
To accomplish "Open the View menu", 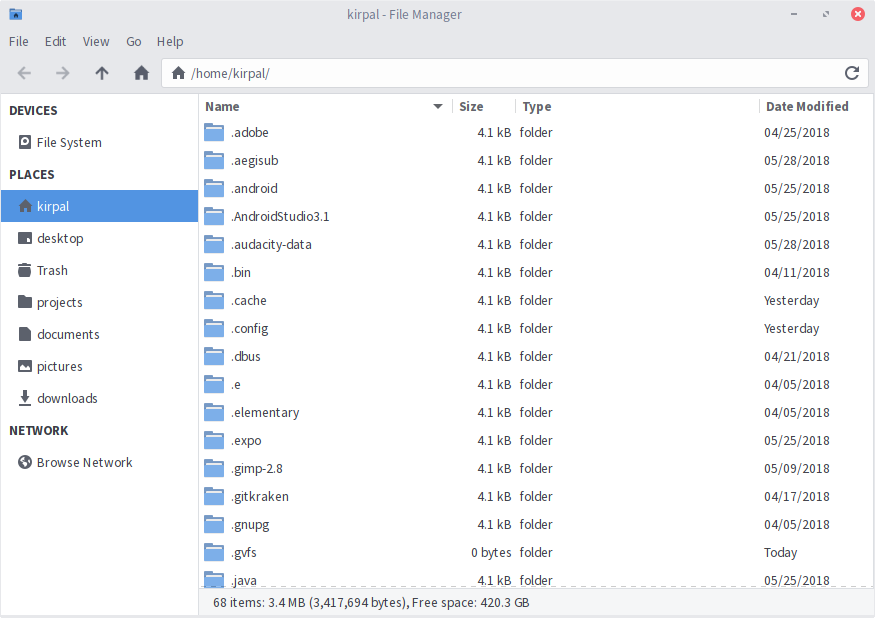I will coord(96,42).
